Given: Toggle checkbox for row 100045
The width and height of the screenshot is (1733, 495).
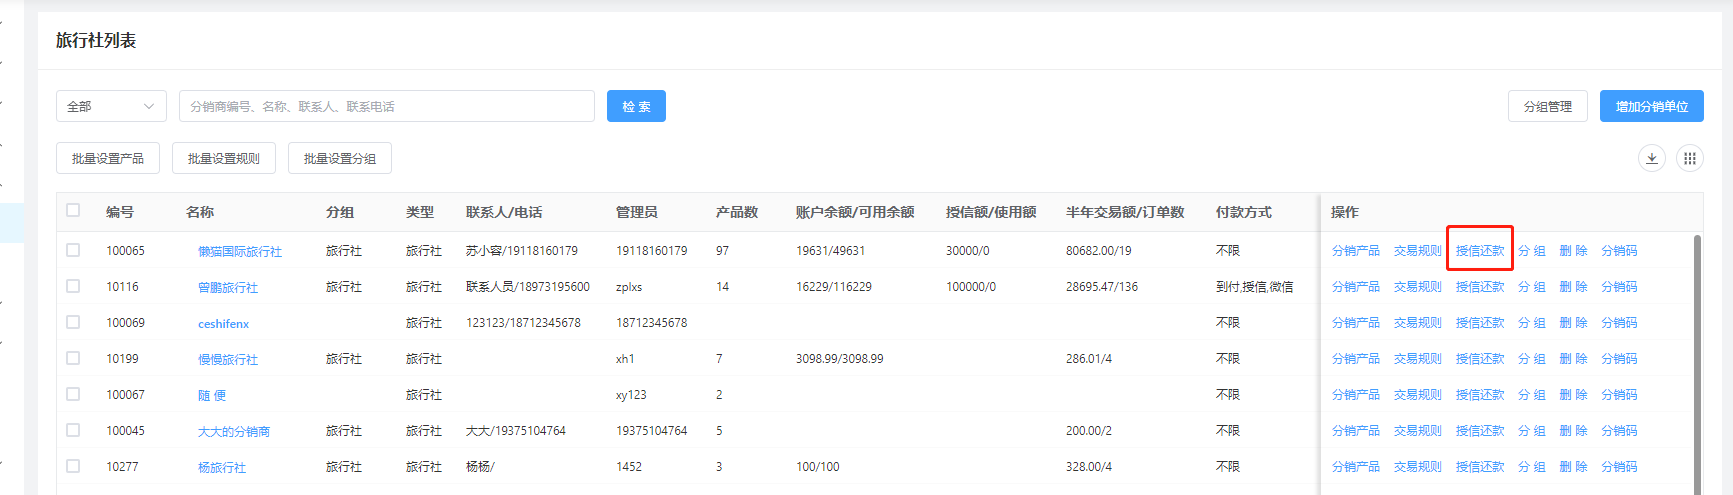Looking at the screenshot, I should pyautogui.click(x=73, y=430).
